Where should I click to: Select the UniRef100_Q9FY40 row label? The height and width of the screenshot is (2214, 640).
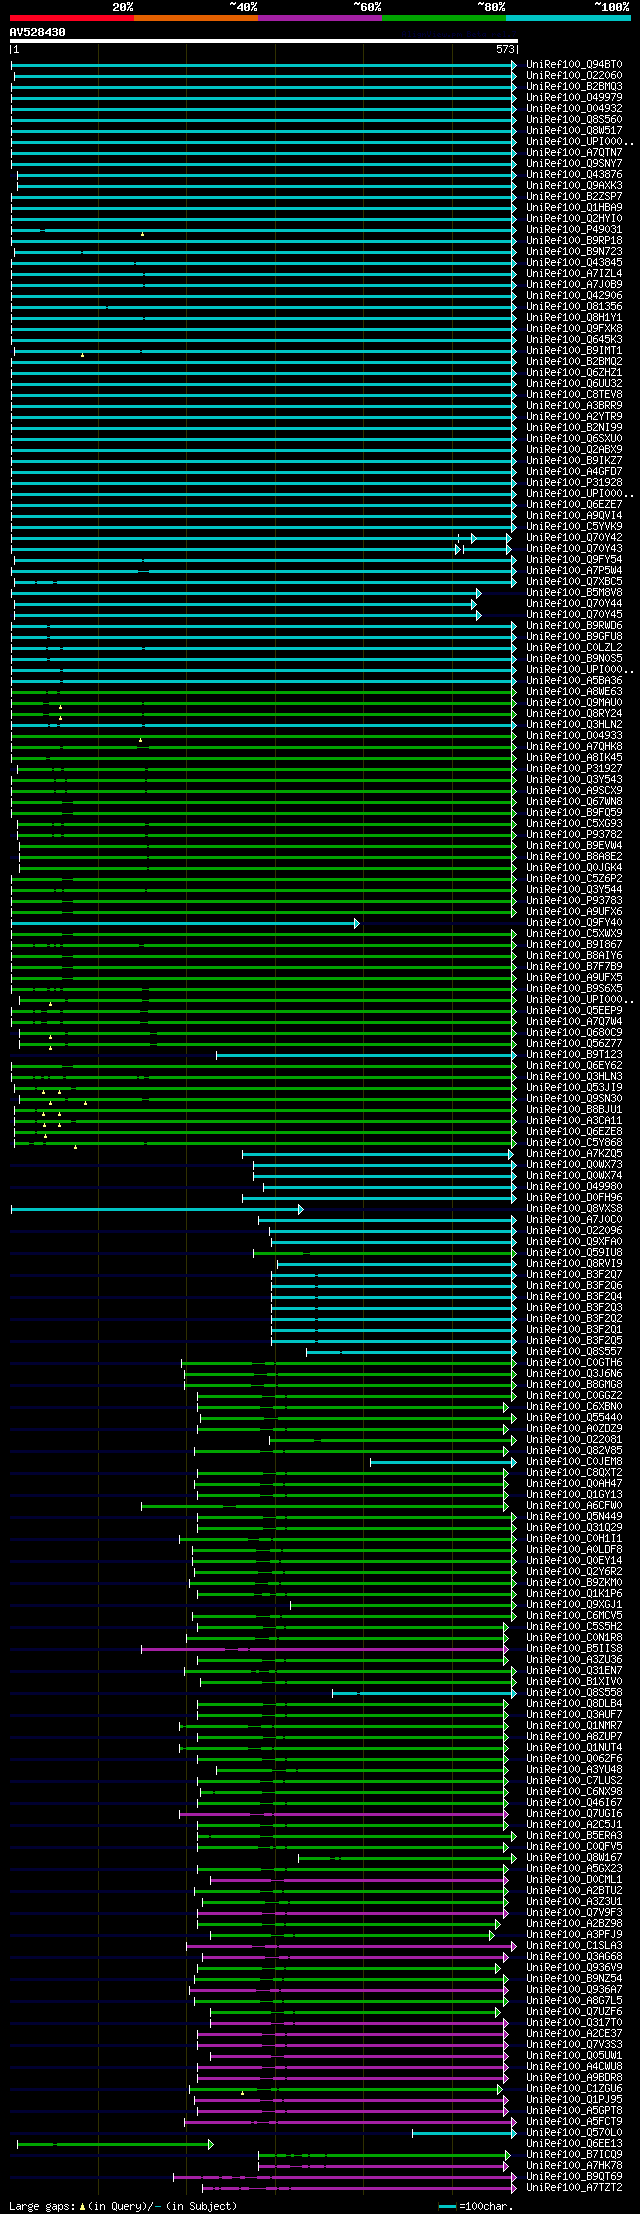pos(574,922)
